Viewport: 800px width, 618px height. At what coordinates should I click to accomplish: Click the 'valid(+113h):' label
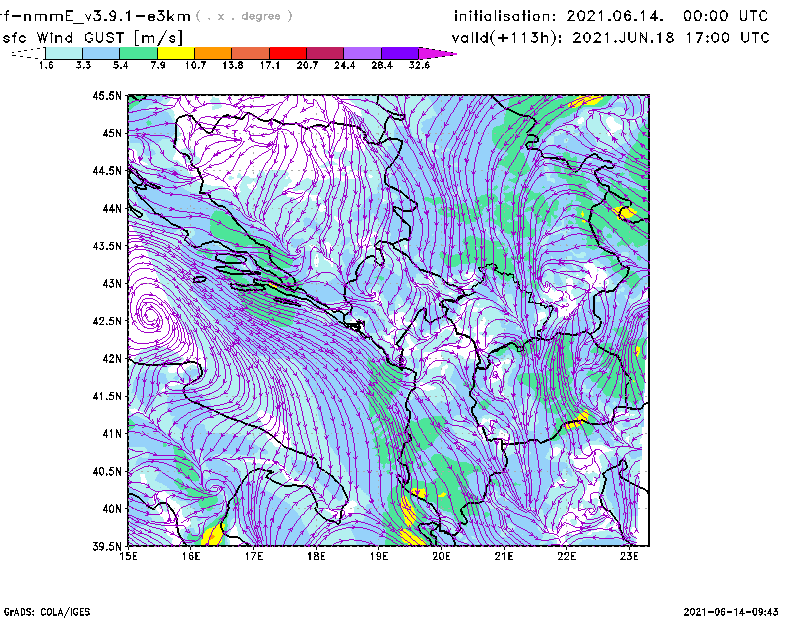(x=508, y=38)
